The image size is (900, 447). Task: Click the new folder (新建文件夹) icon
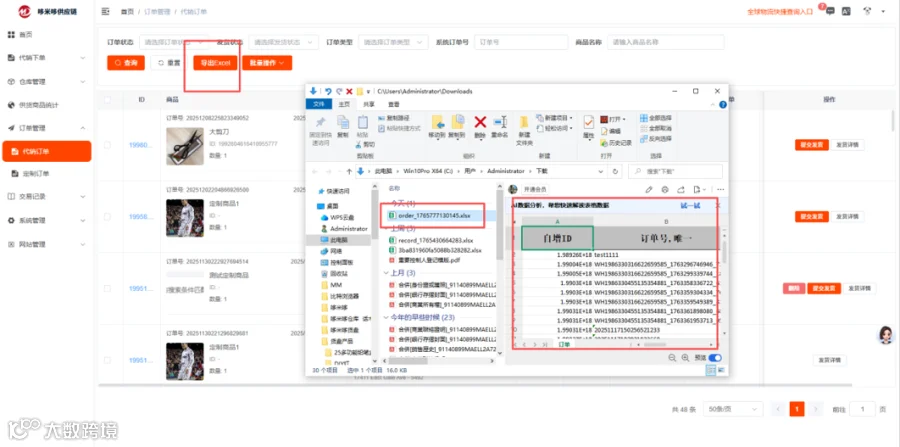tap(524, 122)
